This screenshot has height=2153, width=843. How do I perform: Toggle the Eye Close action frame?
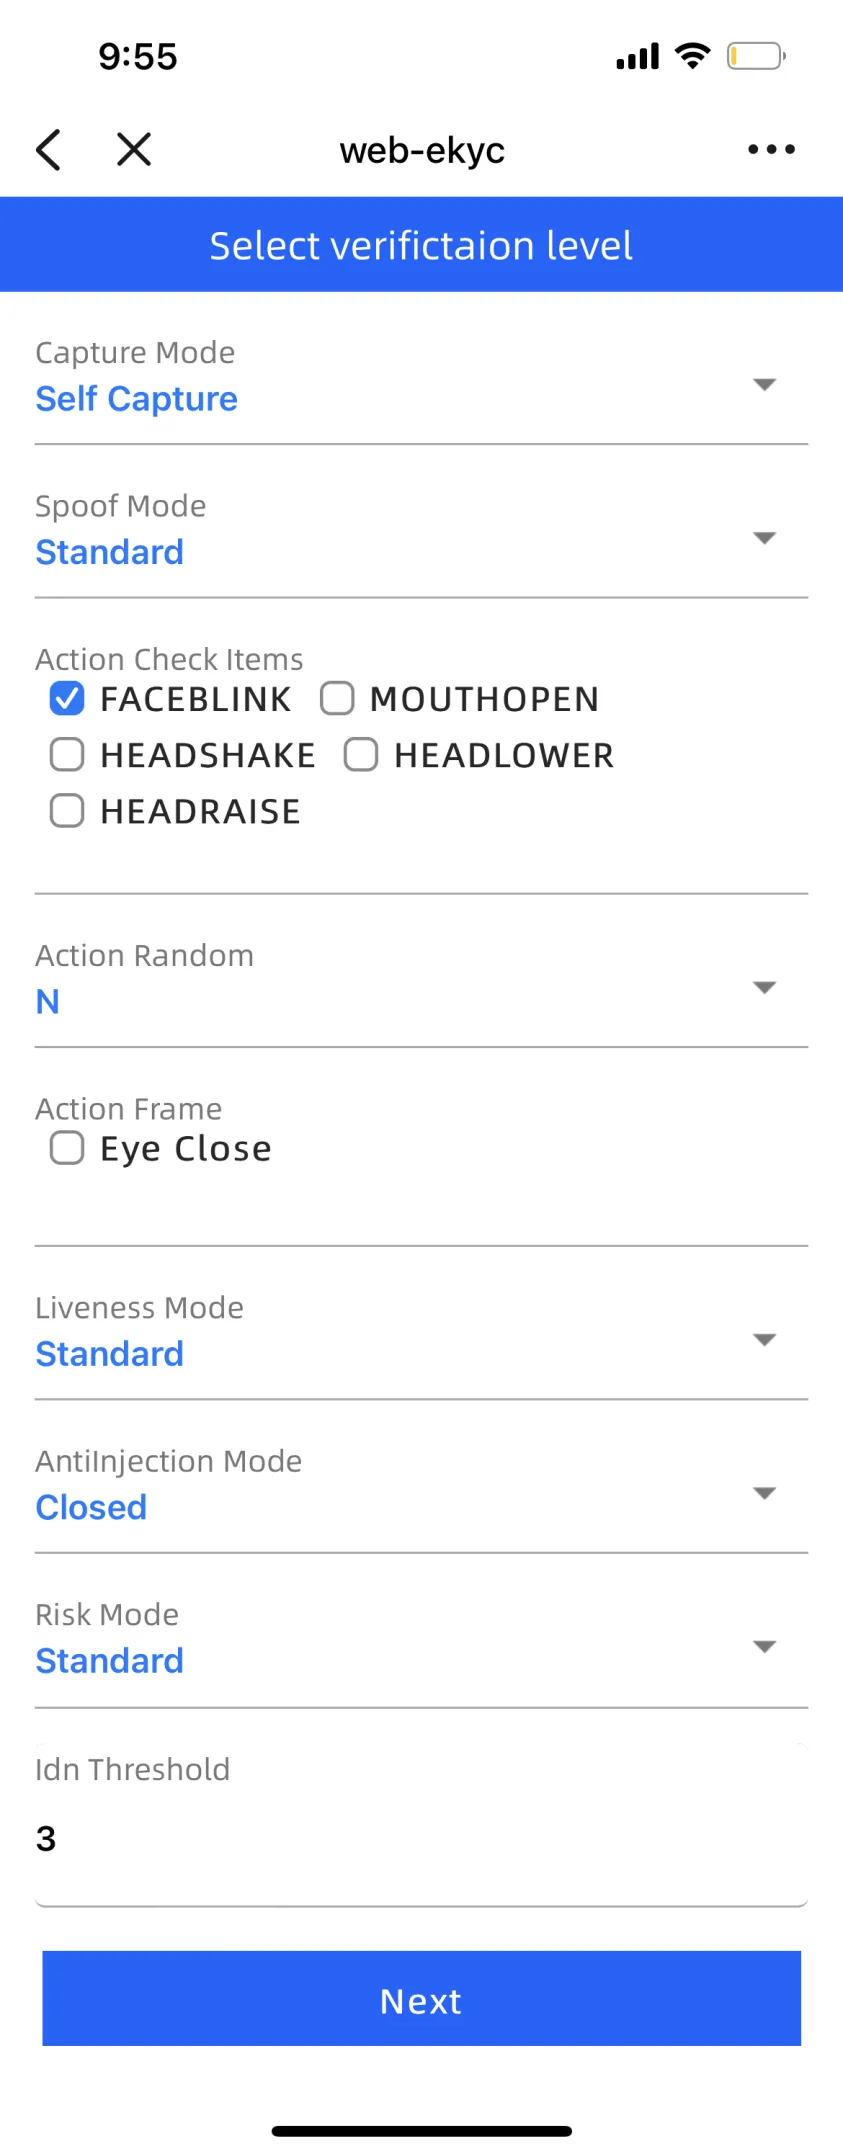click(67, 1148)
